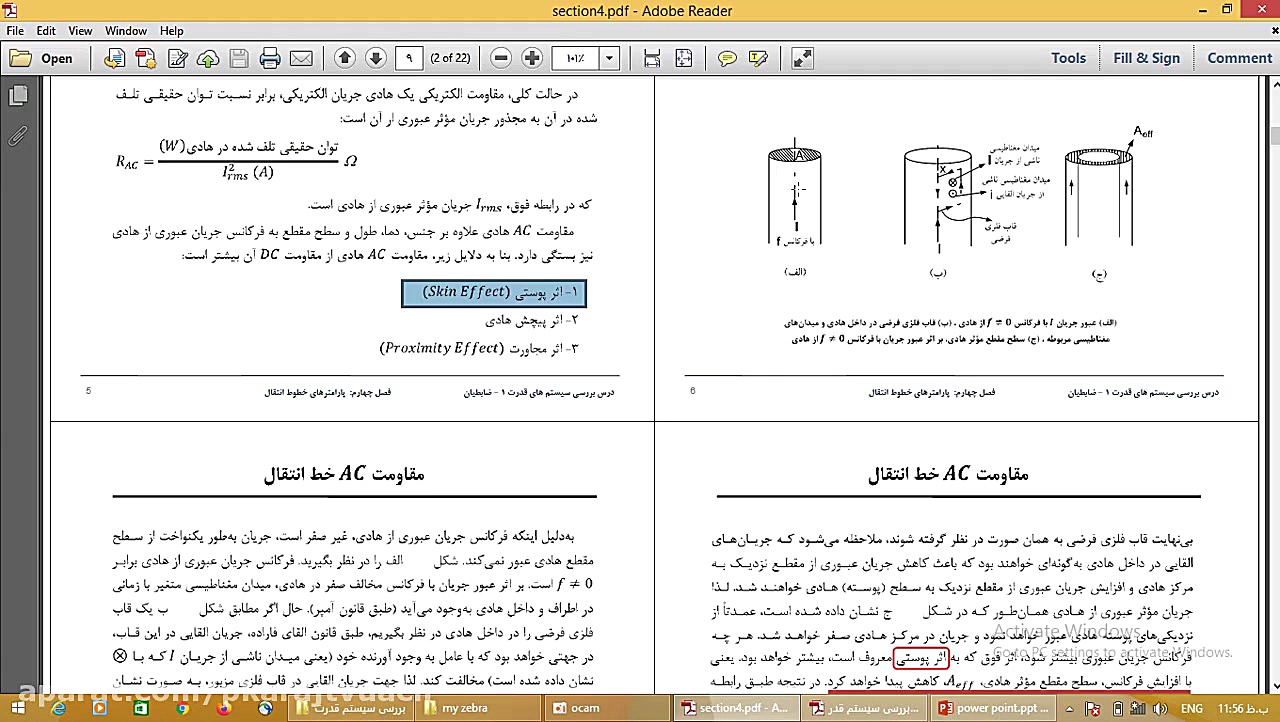This screenshot has height=722, width=1280.
Task: Click the print file icon
Action: 270,58
